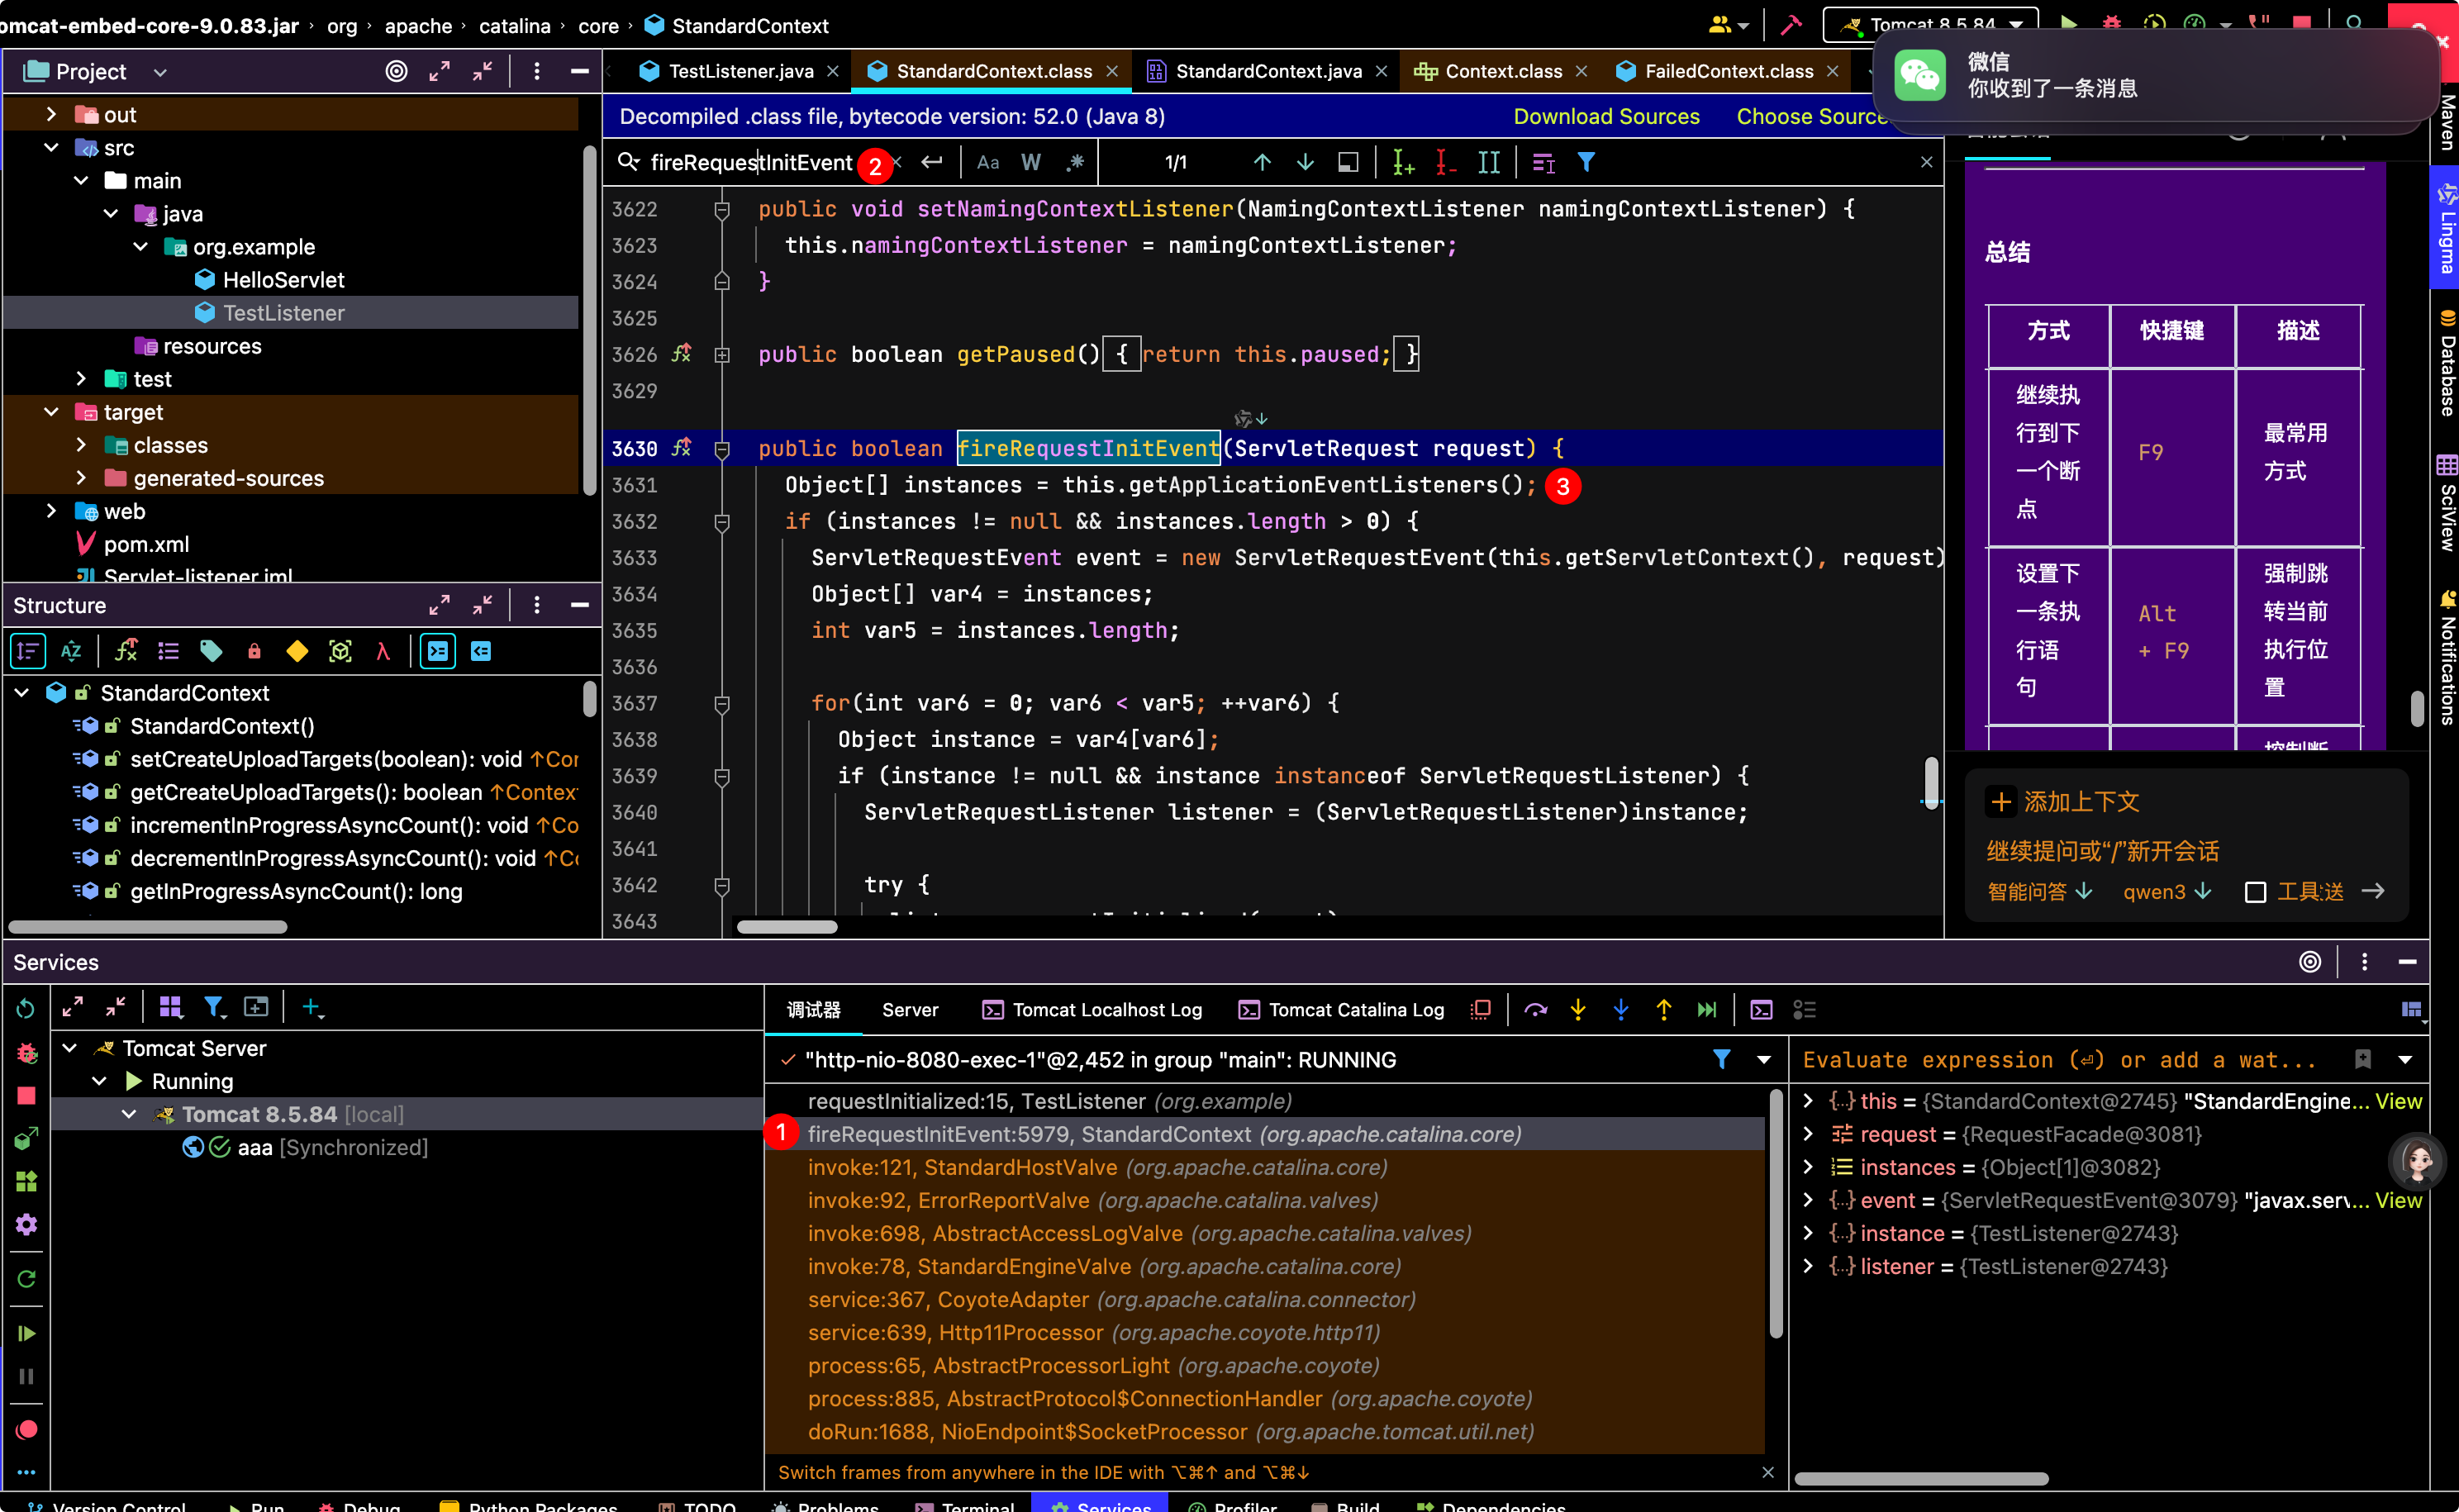Viewport: 2459px width, 1512px height.
Task: Click the editor horizontal scrollbar
Action: (x=787, y=926)
